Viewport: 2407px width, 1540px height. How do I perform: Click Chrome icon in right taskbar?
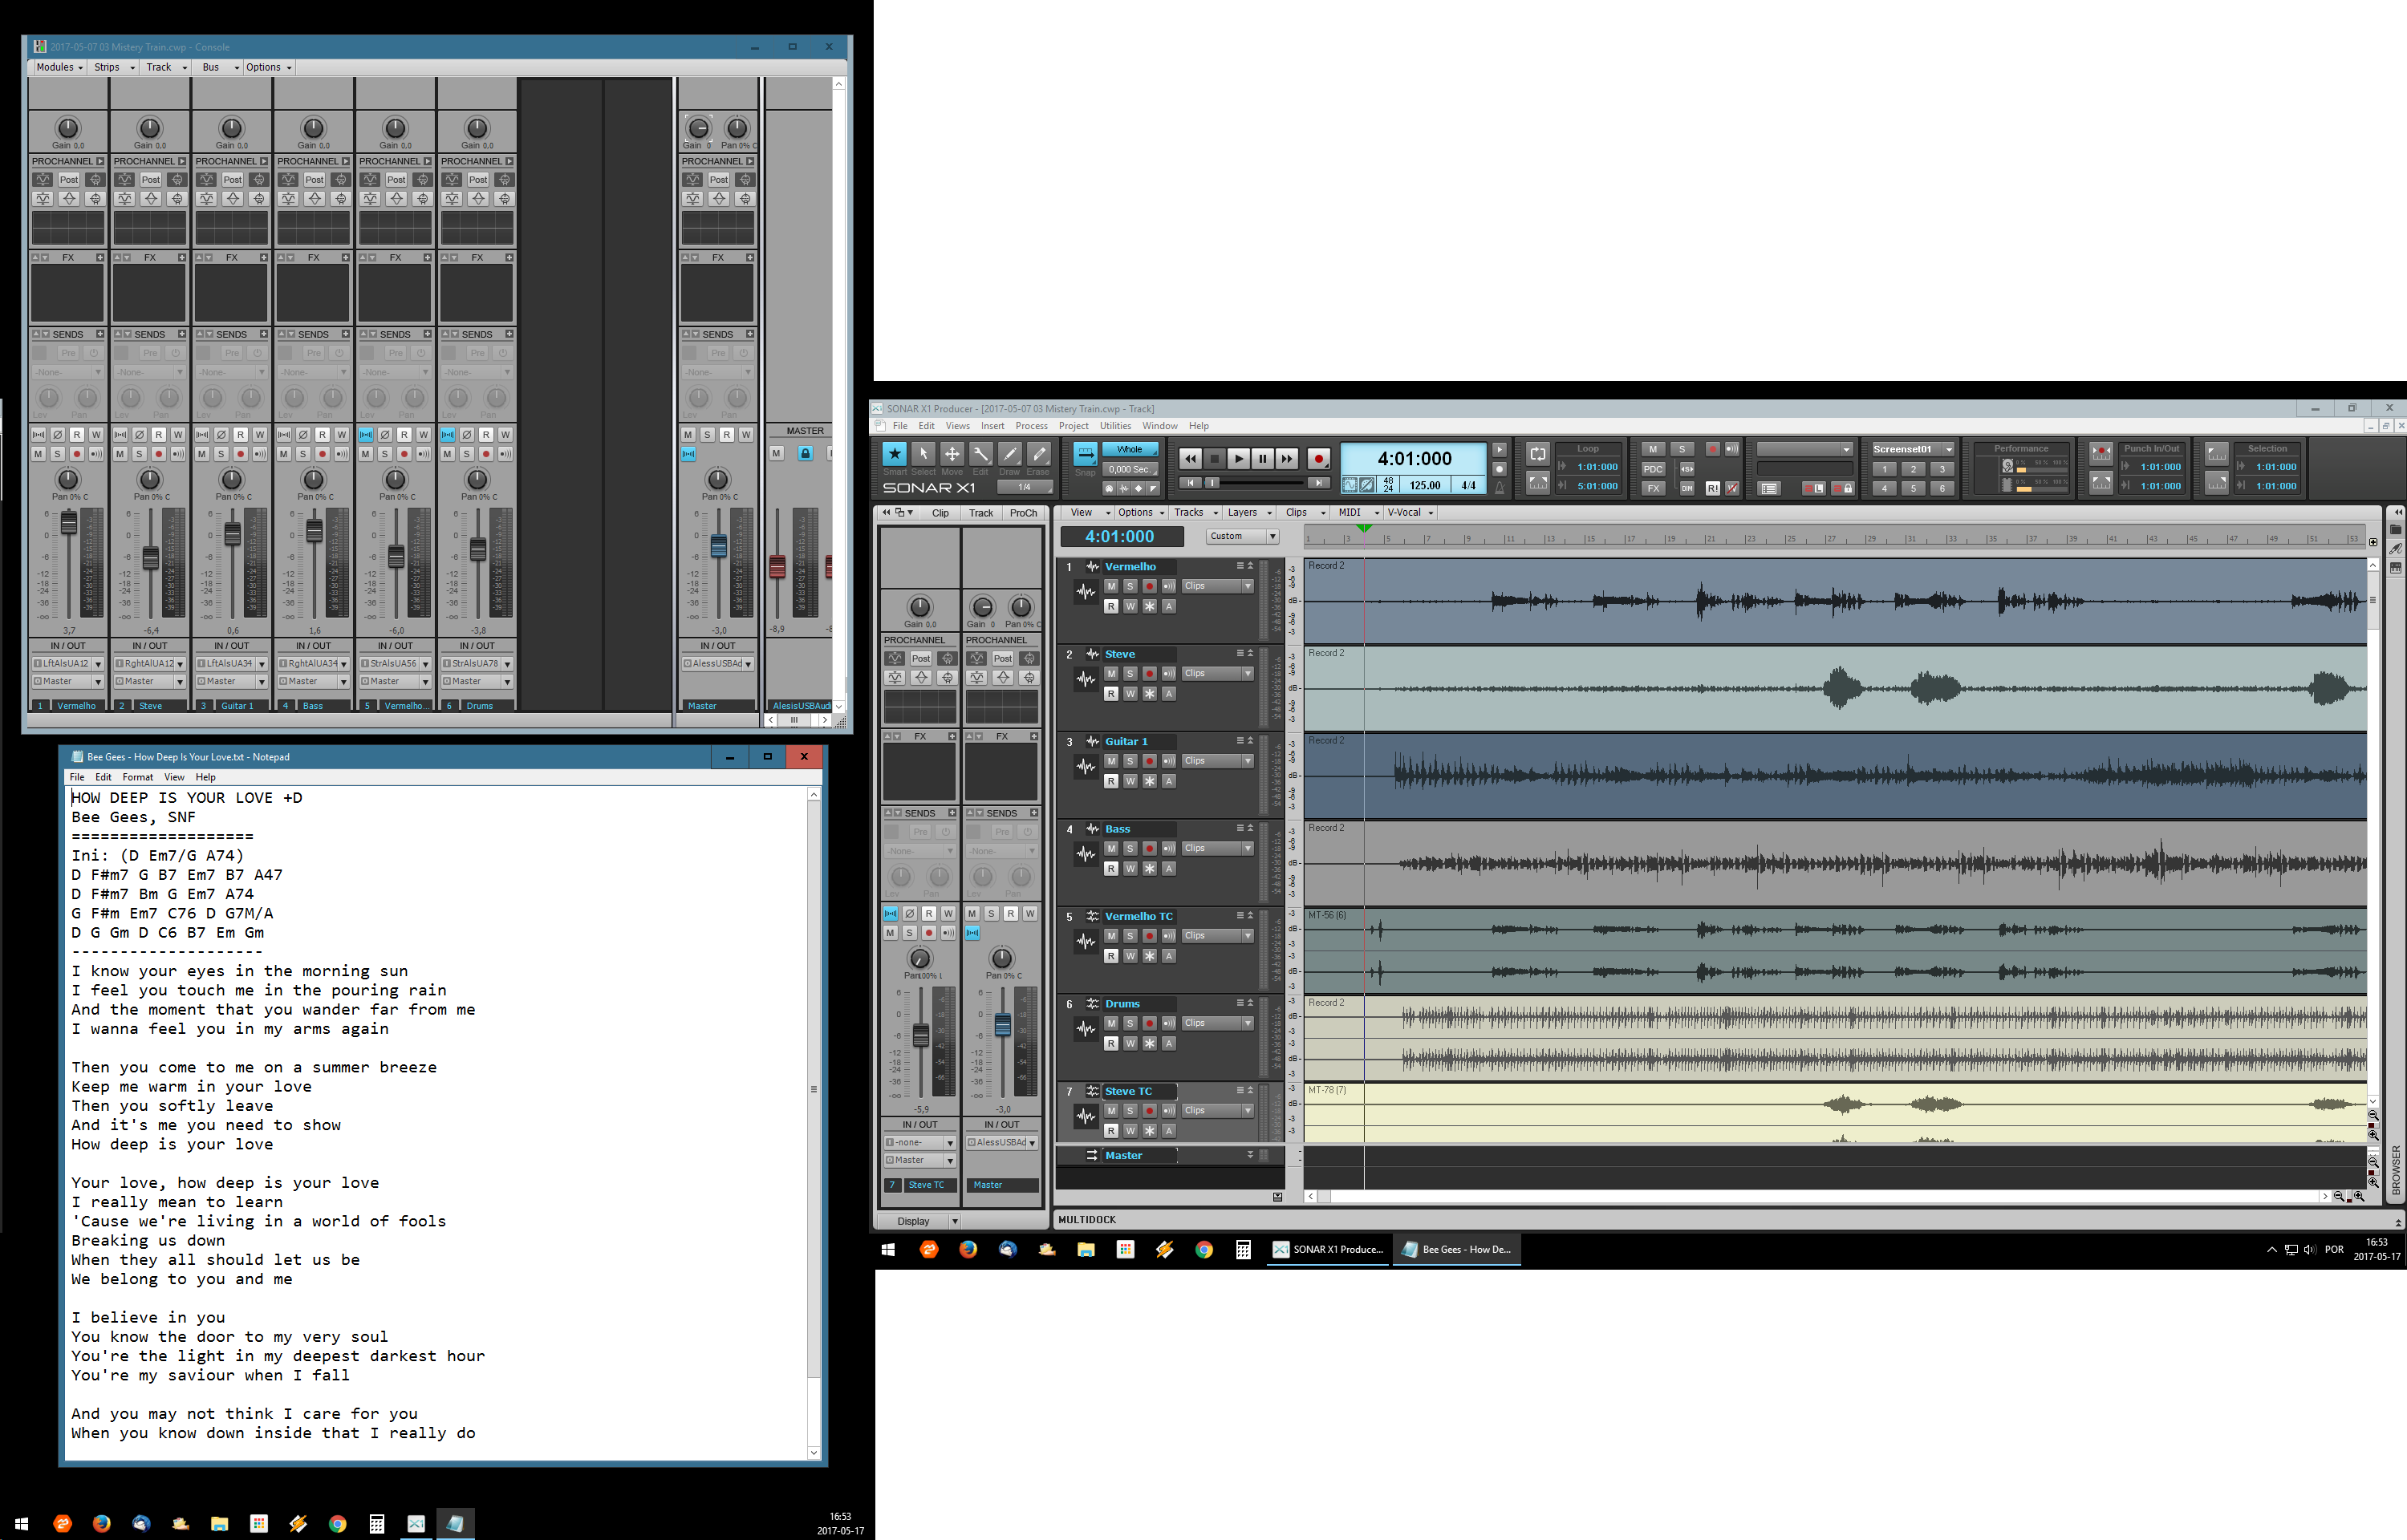[1204, 1250]
